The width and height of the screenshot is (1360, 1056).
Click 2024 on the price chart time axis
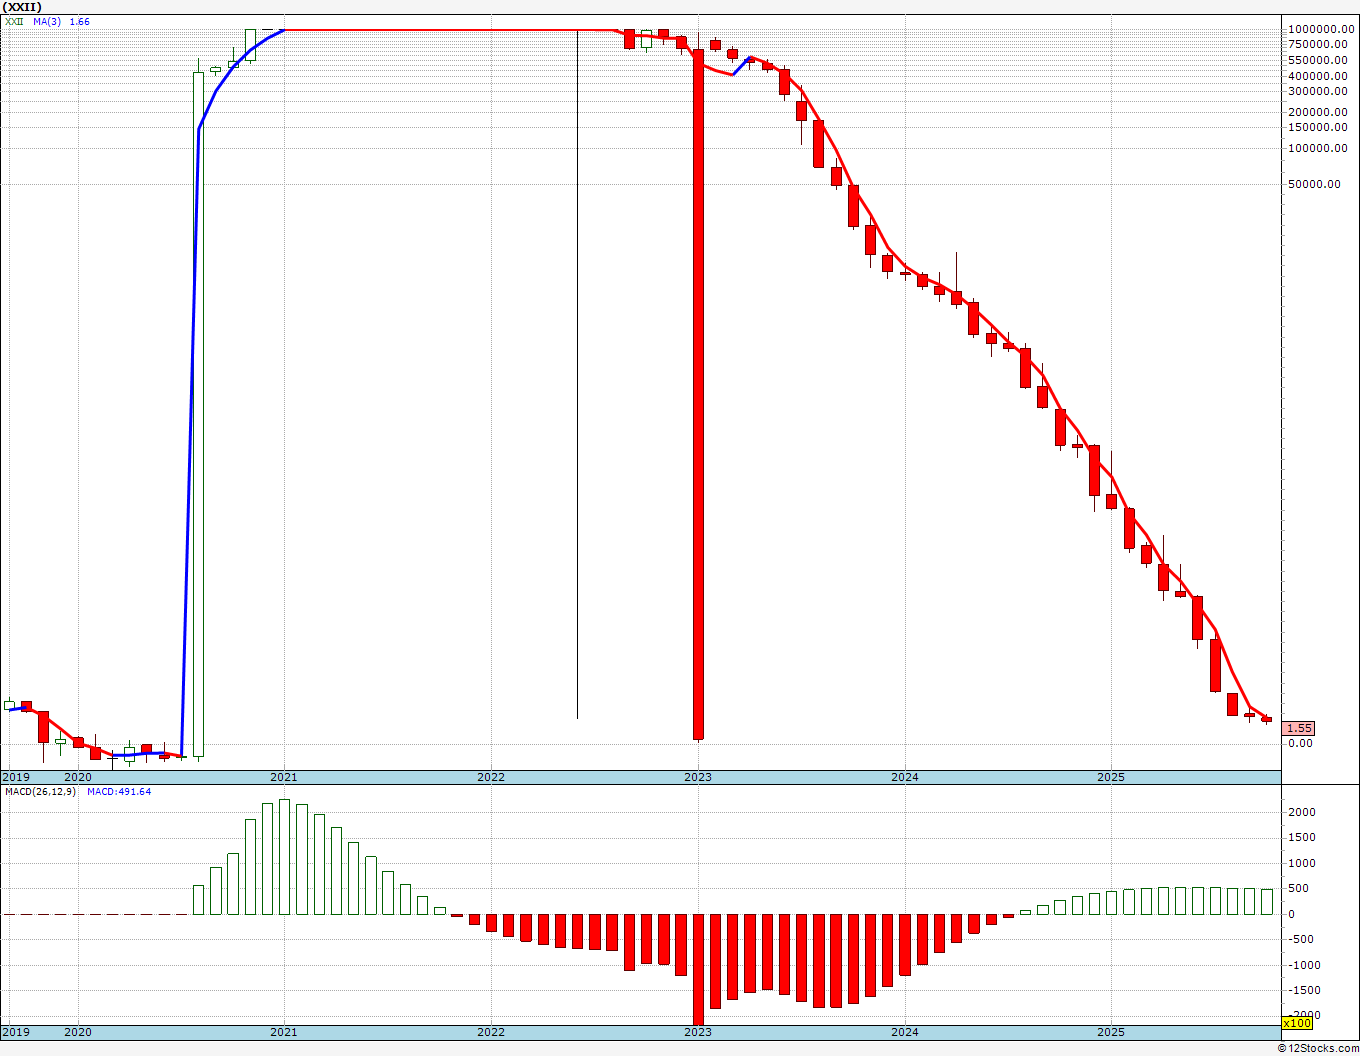(905, 777)
